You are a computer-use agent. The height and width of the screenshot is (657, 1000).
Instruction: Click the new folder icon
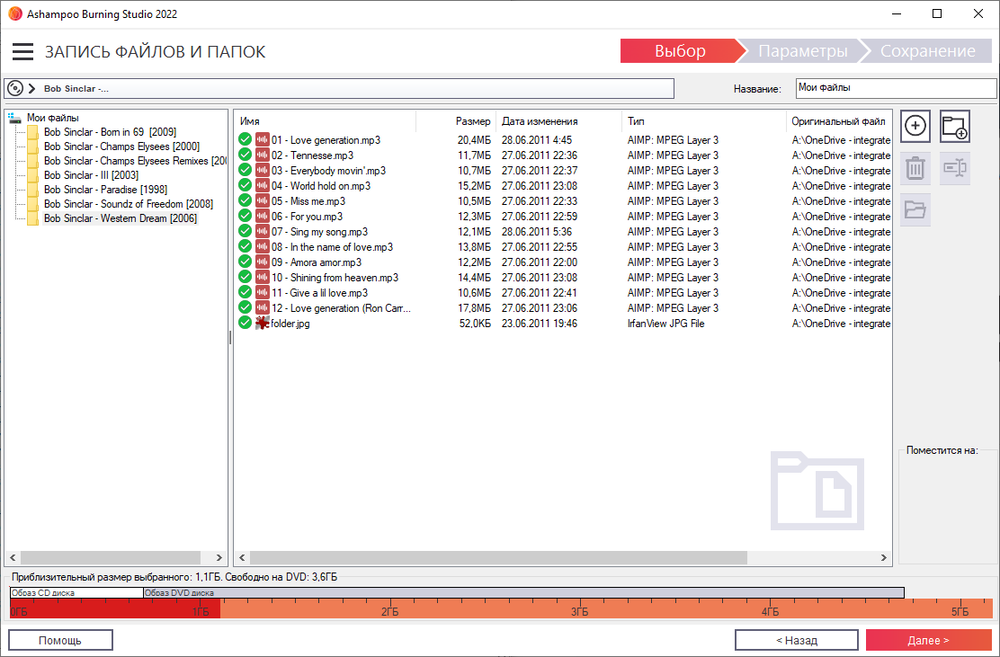(955, 126)
